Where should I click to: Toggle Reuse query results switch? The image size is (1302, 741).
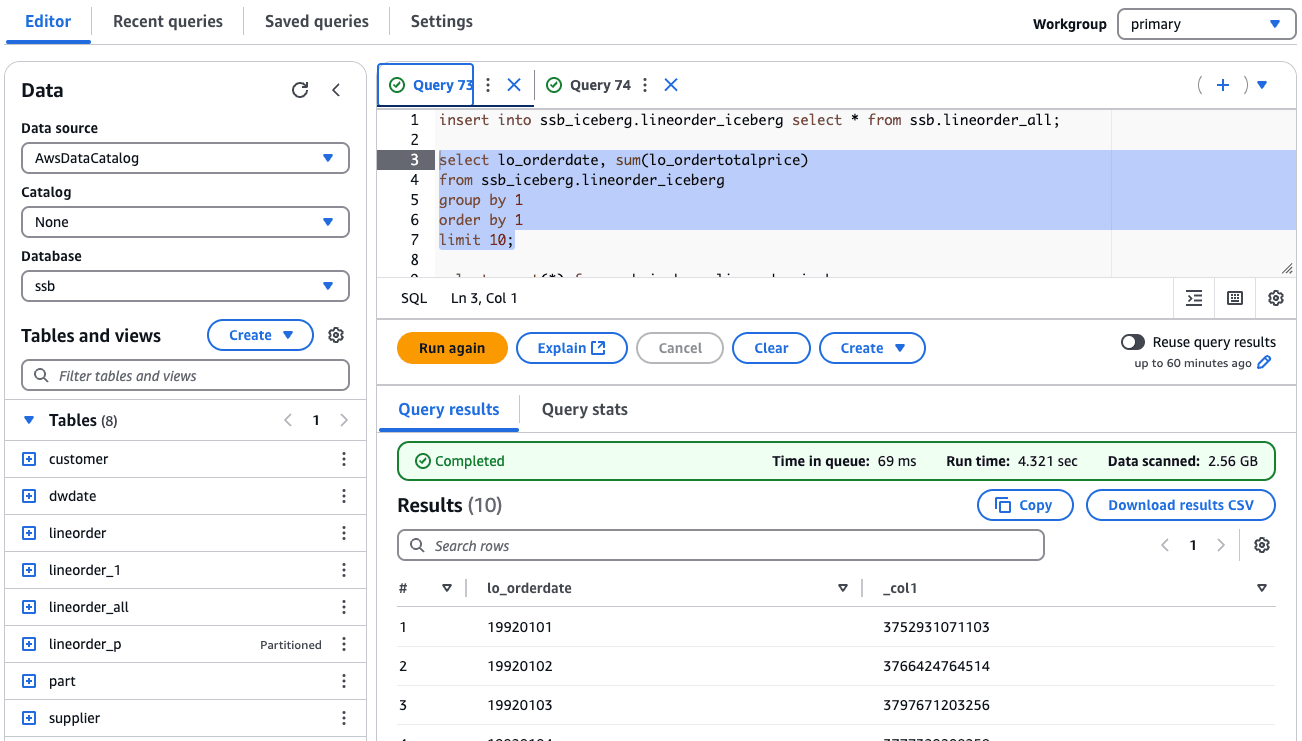tap(1132, 342)
